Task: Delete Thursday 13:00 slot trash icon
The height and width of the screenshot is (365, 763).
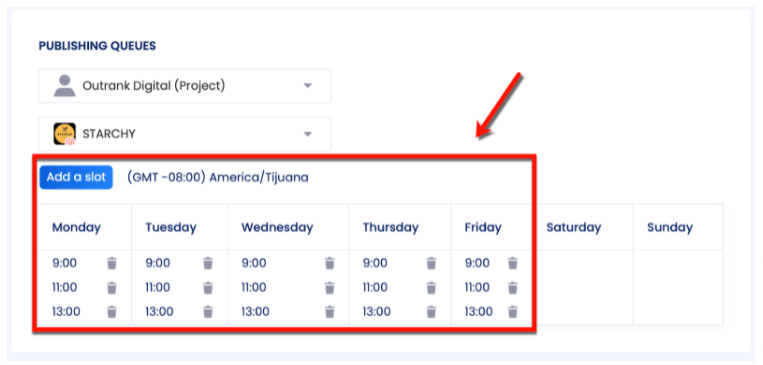Action: 431,311
